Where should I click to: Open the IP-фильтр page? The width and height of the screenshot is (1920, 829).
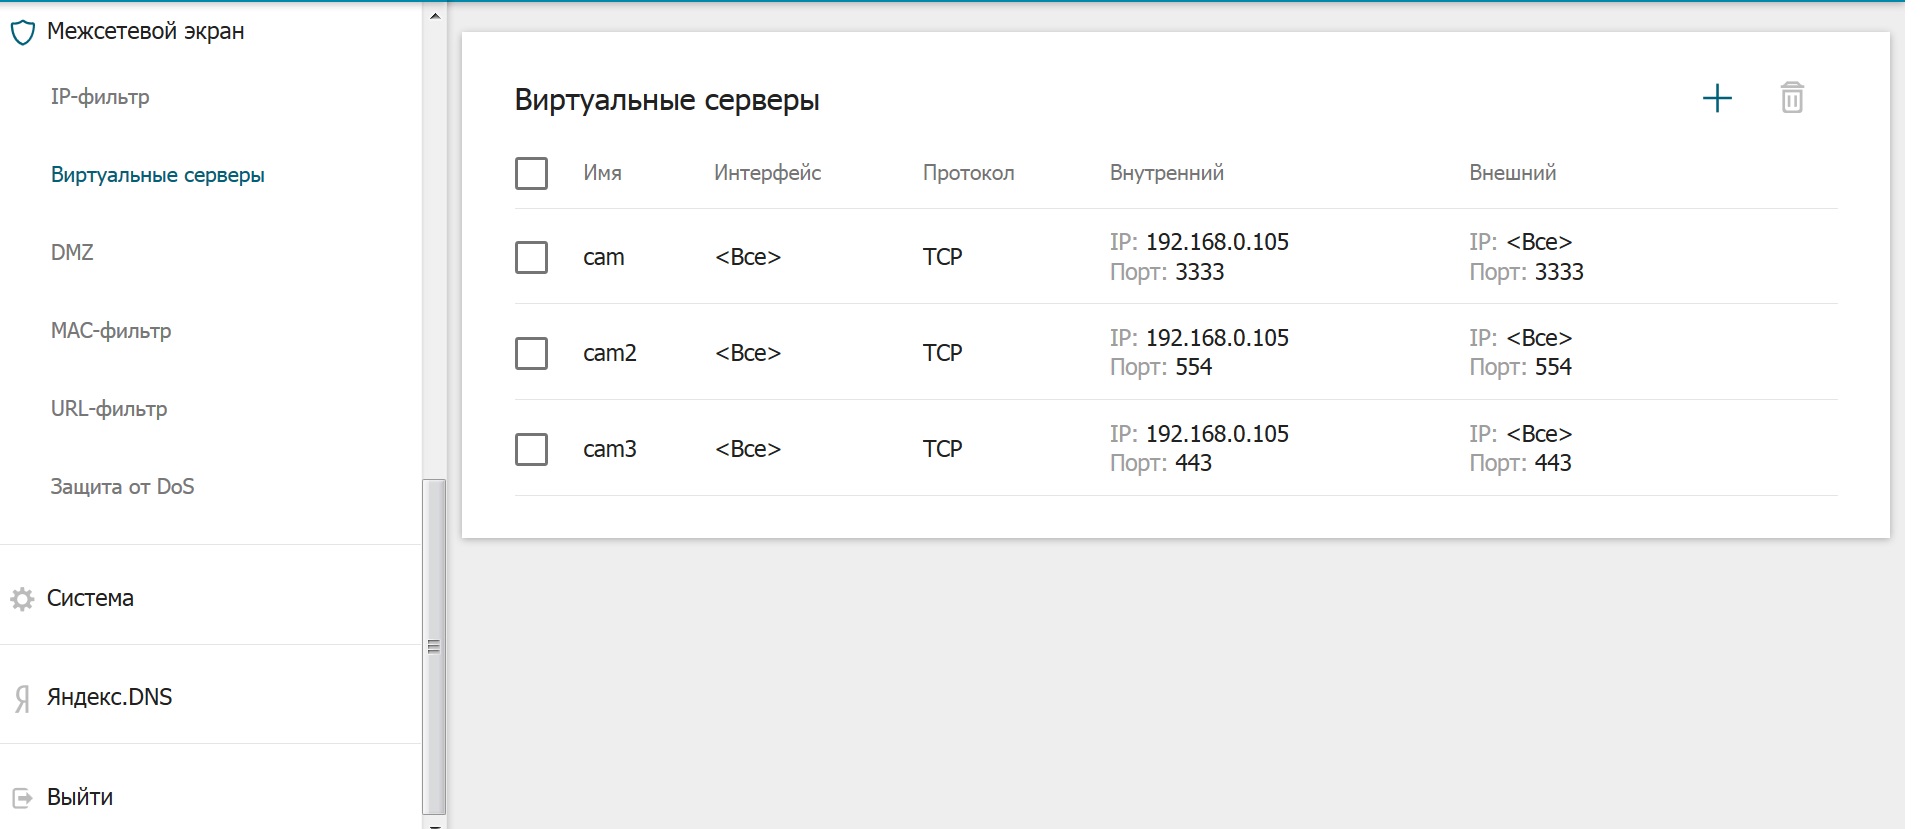coord(100,97)
